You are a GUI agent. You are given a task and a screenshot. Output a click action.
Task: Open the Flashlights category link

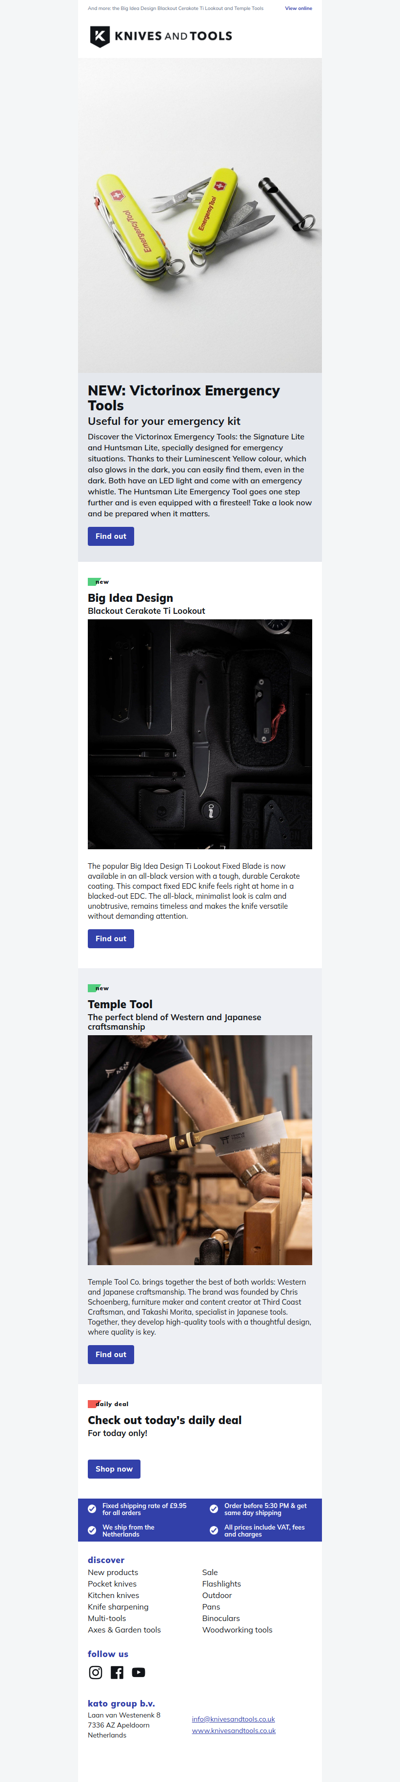[221, 1584]
